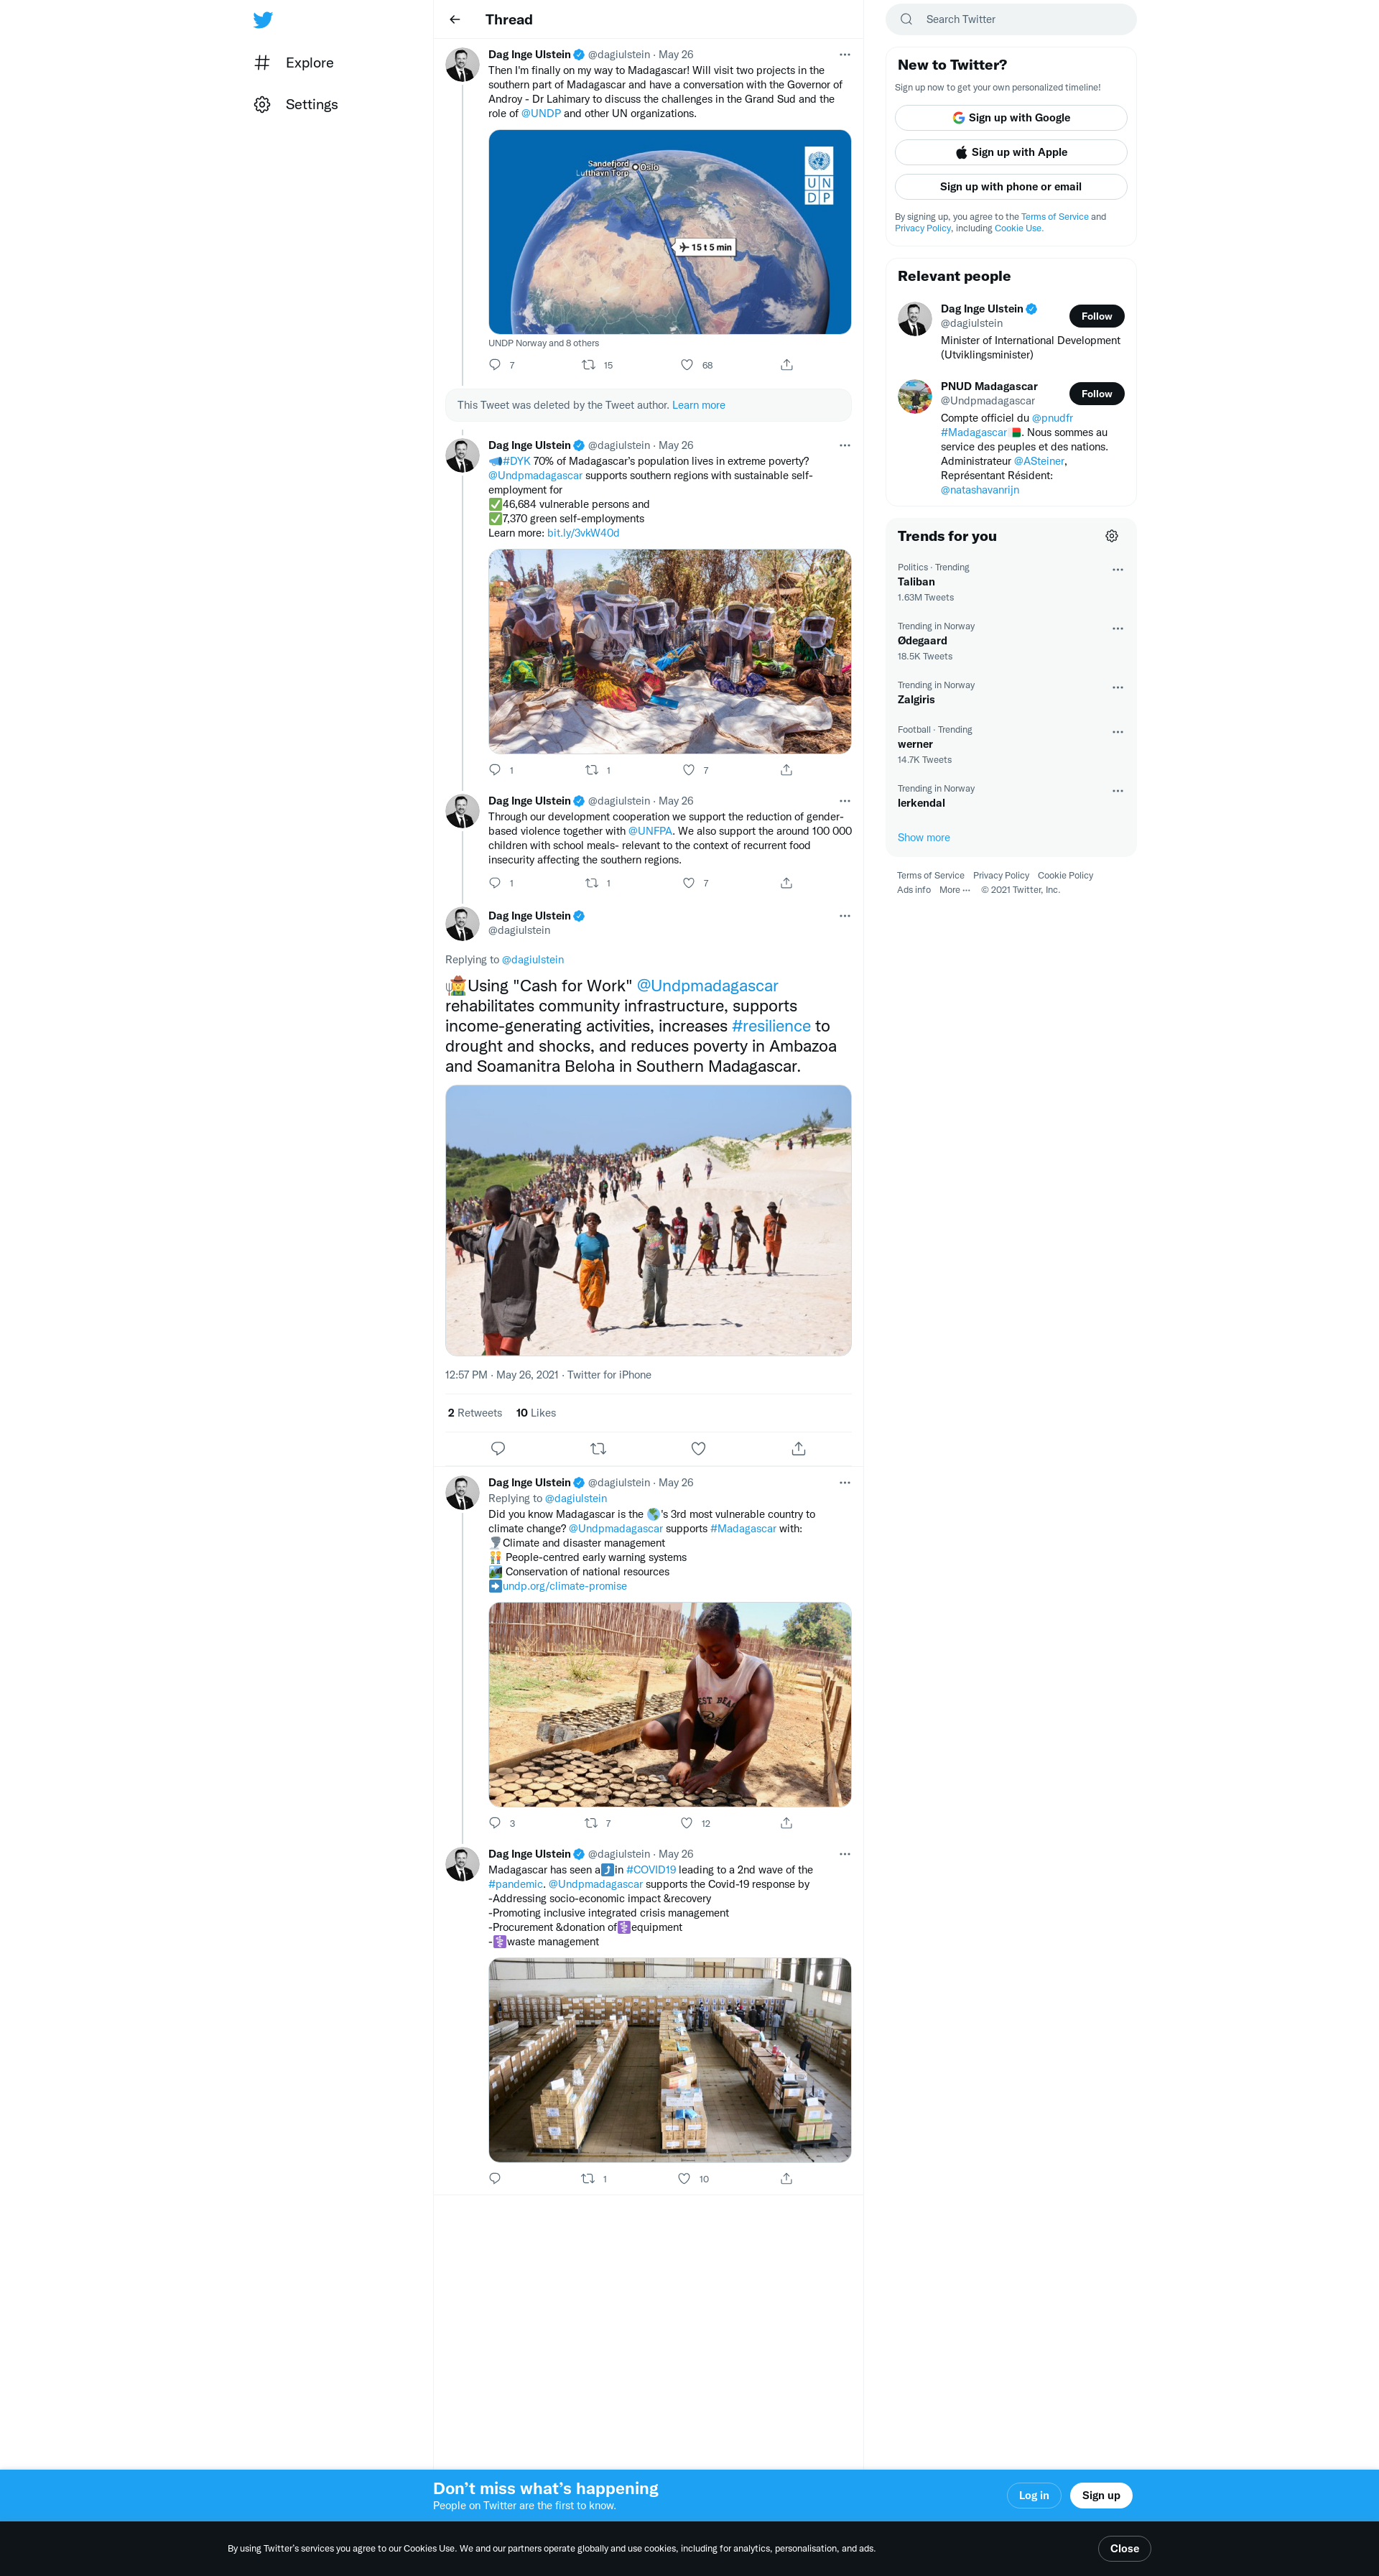
Task: Click the Search Twitter field
Action: [x=1010, y=19]
